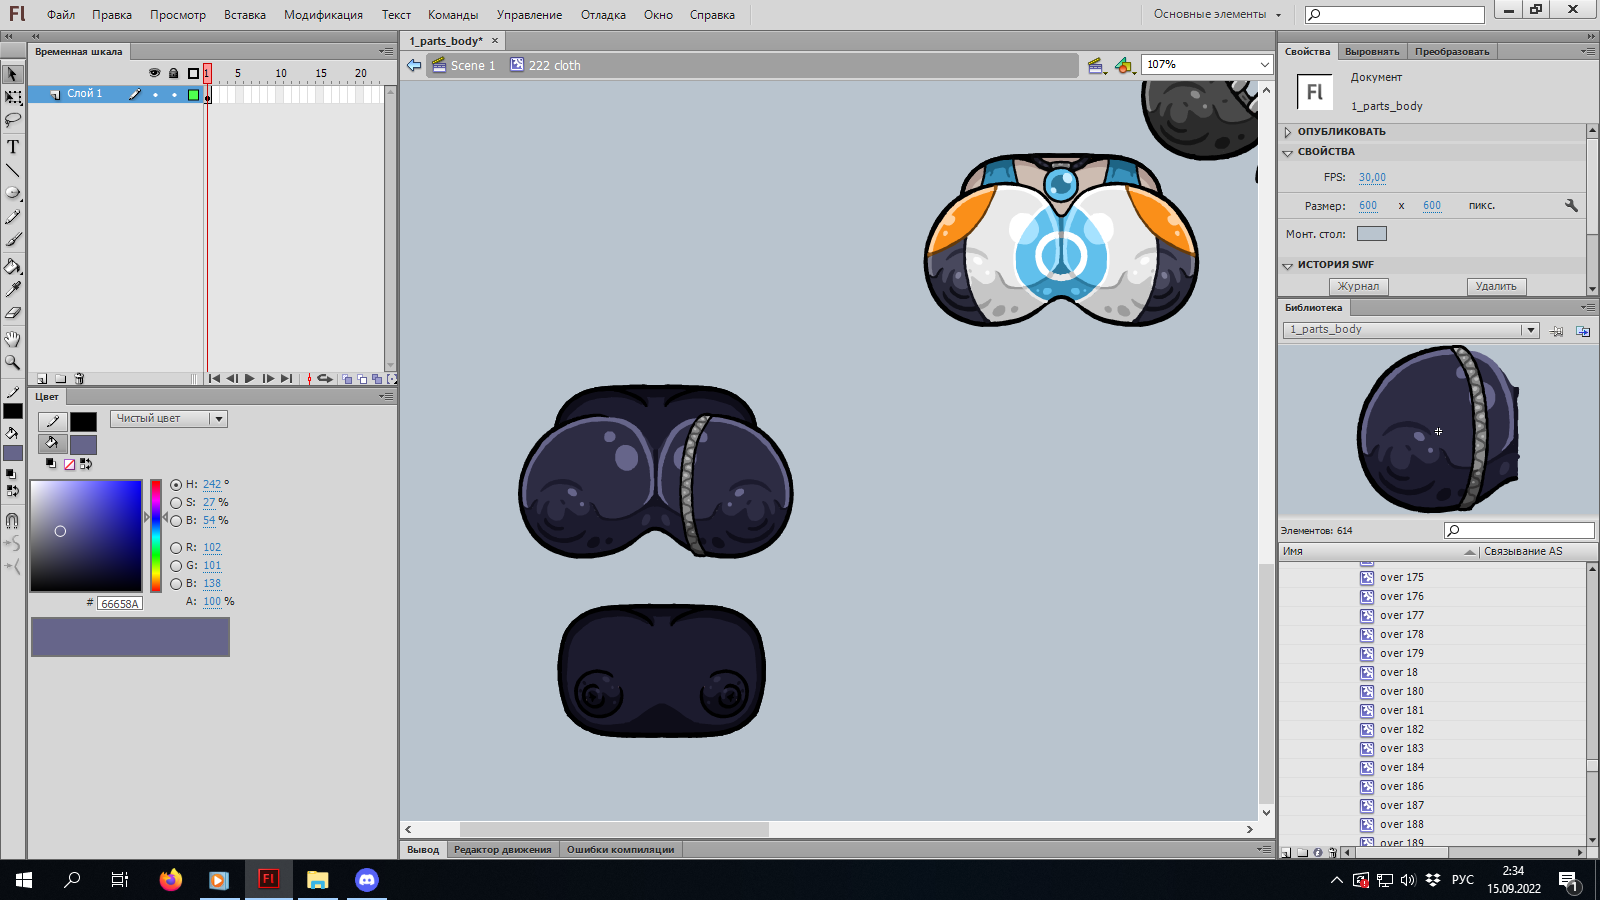This screenshot has width=1600, height=900.
Task: Toggle outline mode for layer Слой 1
Action: 193,95
